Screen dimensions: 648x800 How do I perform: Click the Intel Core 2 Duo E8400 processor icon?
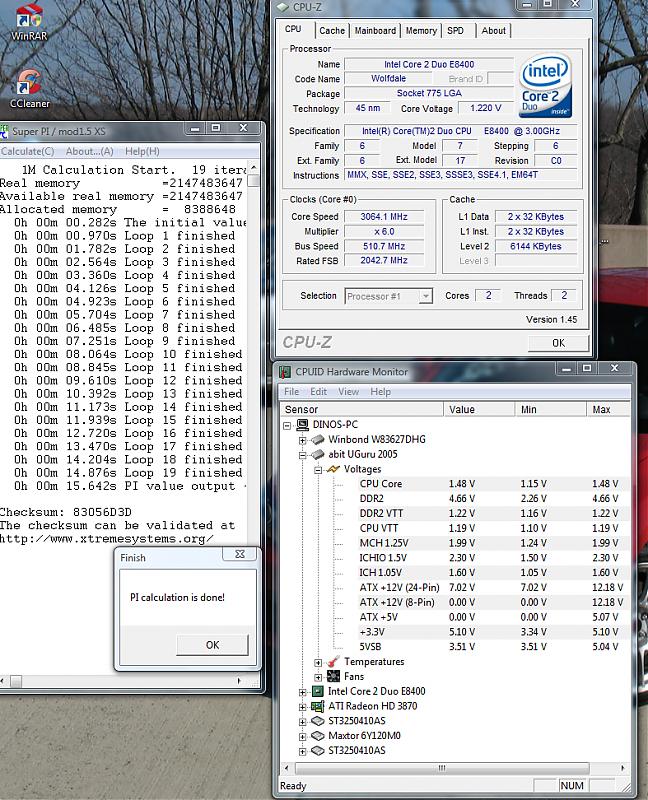click(318, 691)
